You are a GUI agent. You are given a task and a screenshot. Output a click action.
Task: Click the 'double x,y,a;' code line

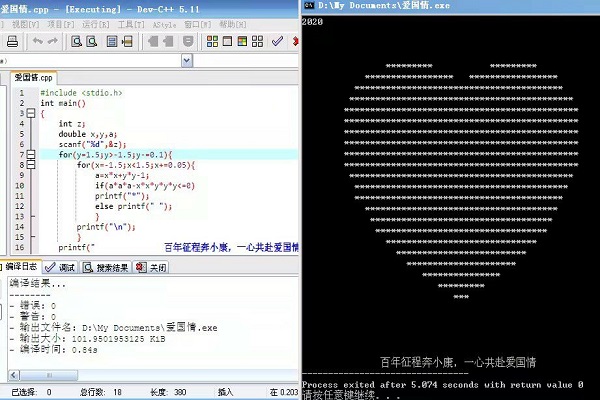(x=88, y=134)
